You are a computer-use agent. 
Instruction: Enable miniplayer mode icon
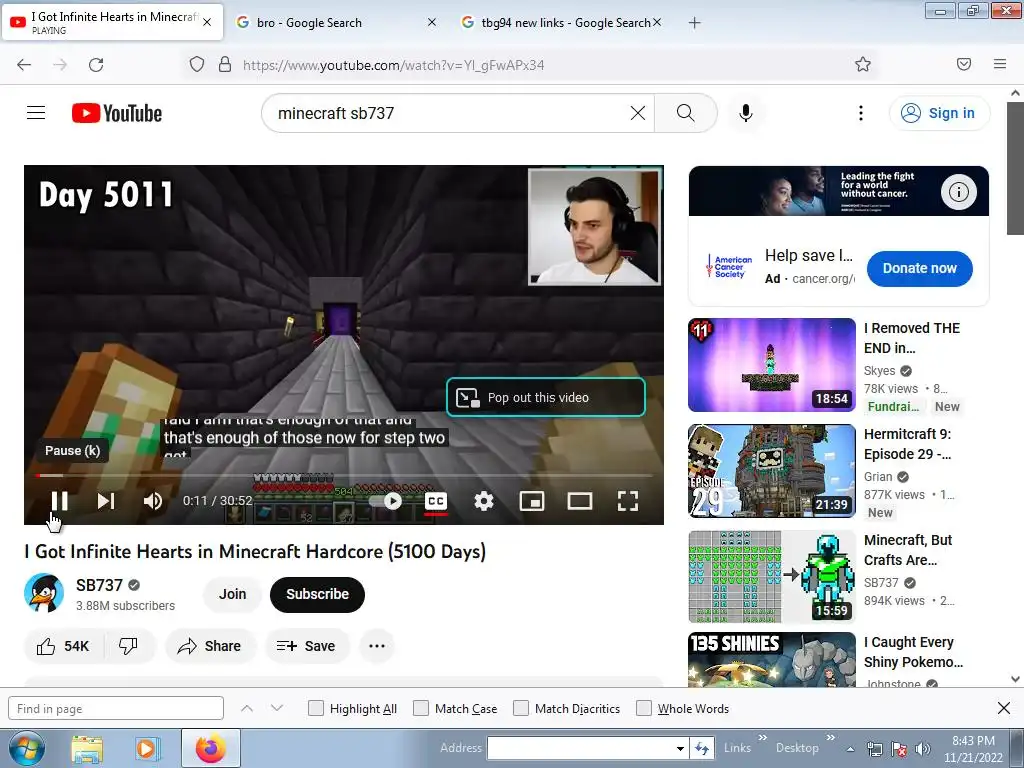click(532, 501)
